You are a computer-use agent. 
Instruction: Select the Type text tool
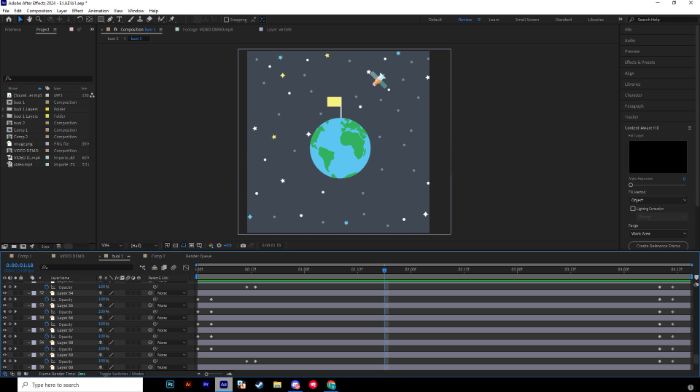(x=119, y=19)
